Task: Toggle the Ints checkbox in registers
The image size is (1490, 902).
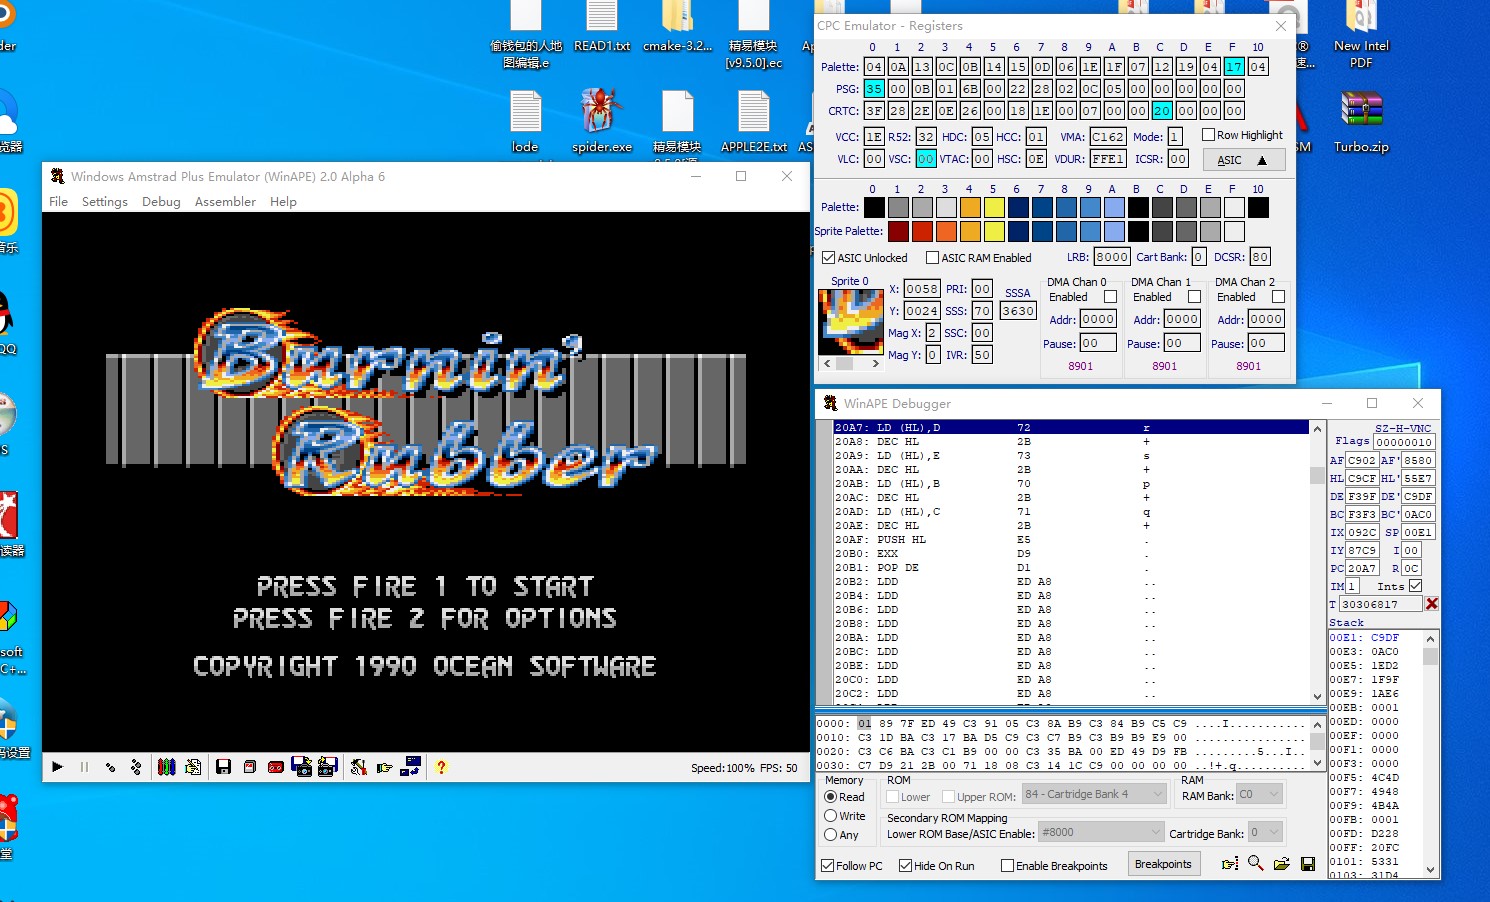Action: tap(1415, 586)
